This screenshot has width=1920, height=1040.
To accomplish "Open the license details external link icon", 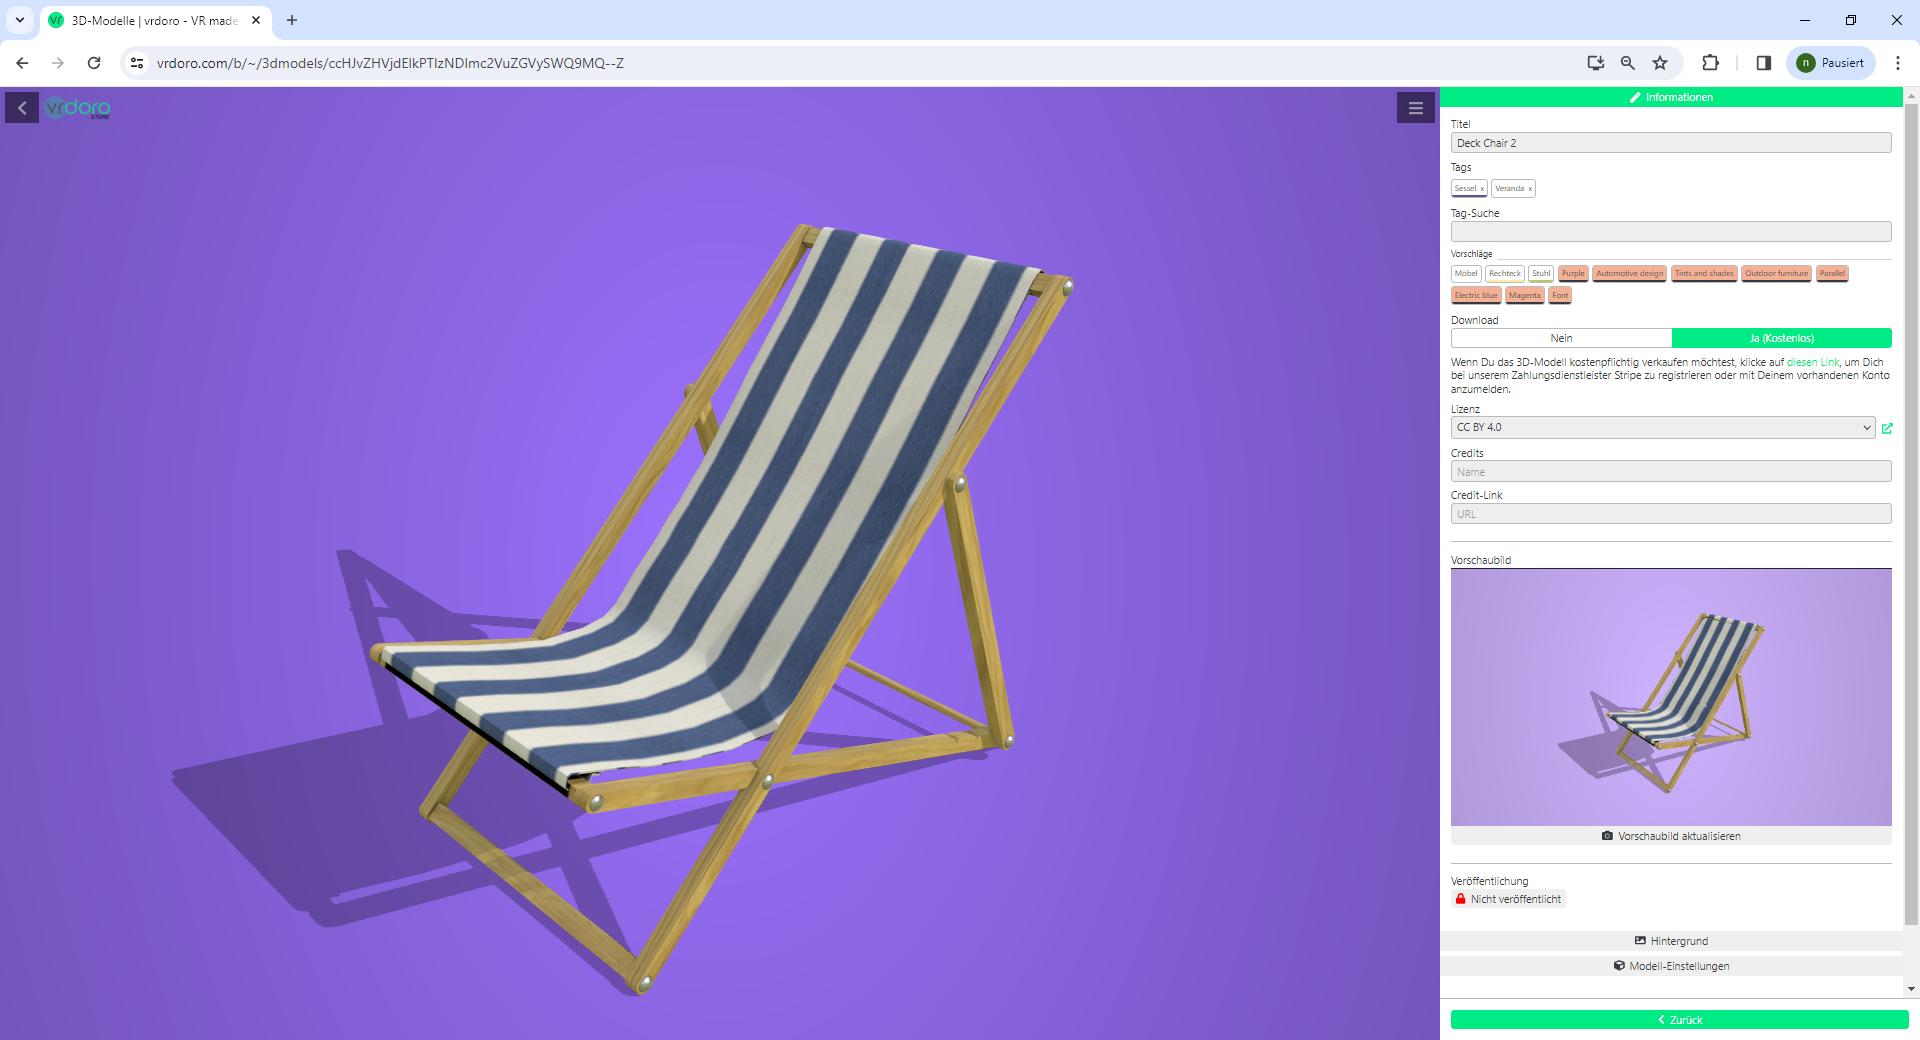I will (1887, 428).
